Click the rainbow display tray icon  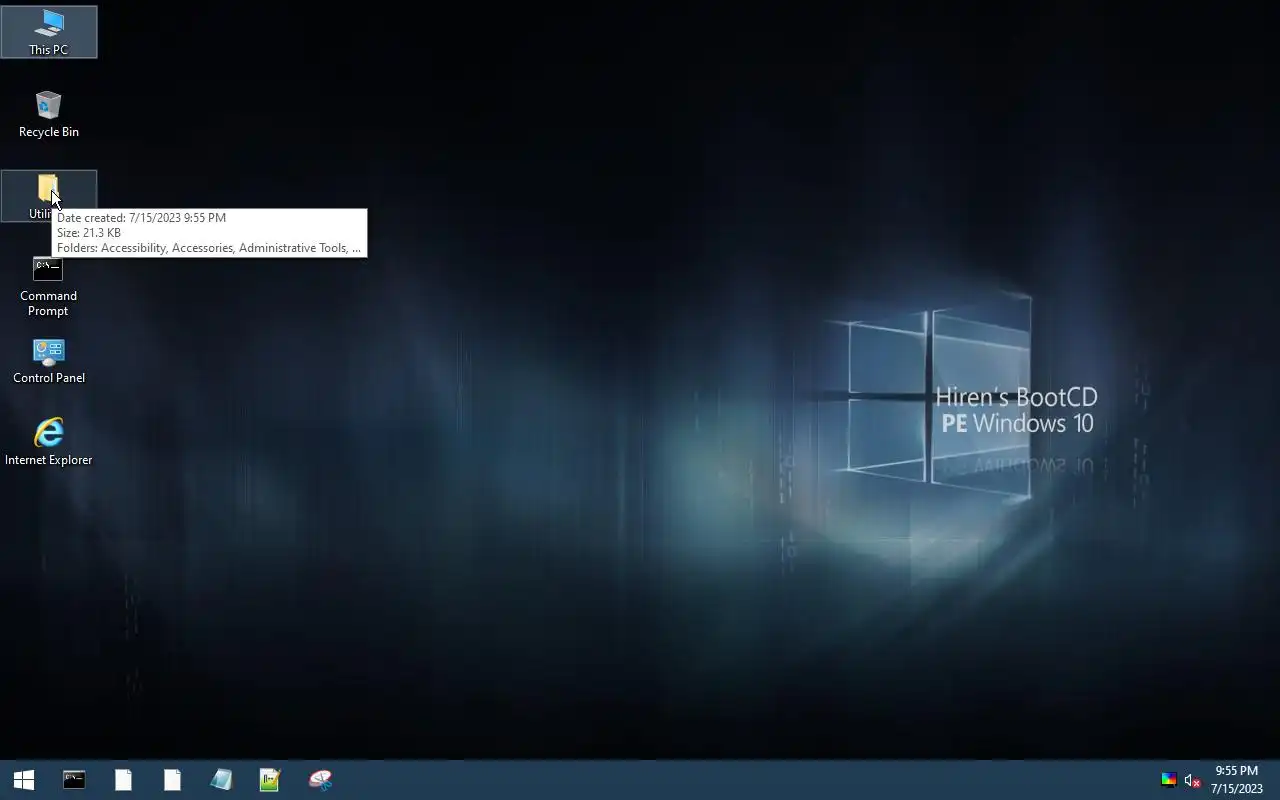tap(1168, 780)
